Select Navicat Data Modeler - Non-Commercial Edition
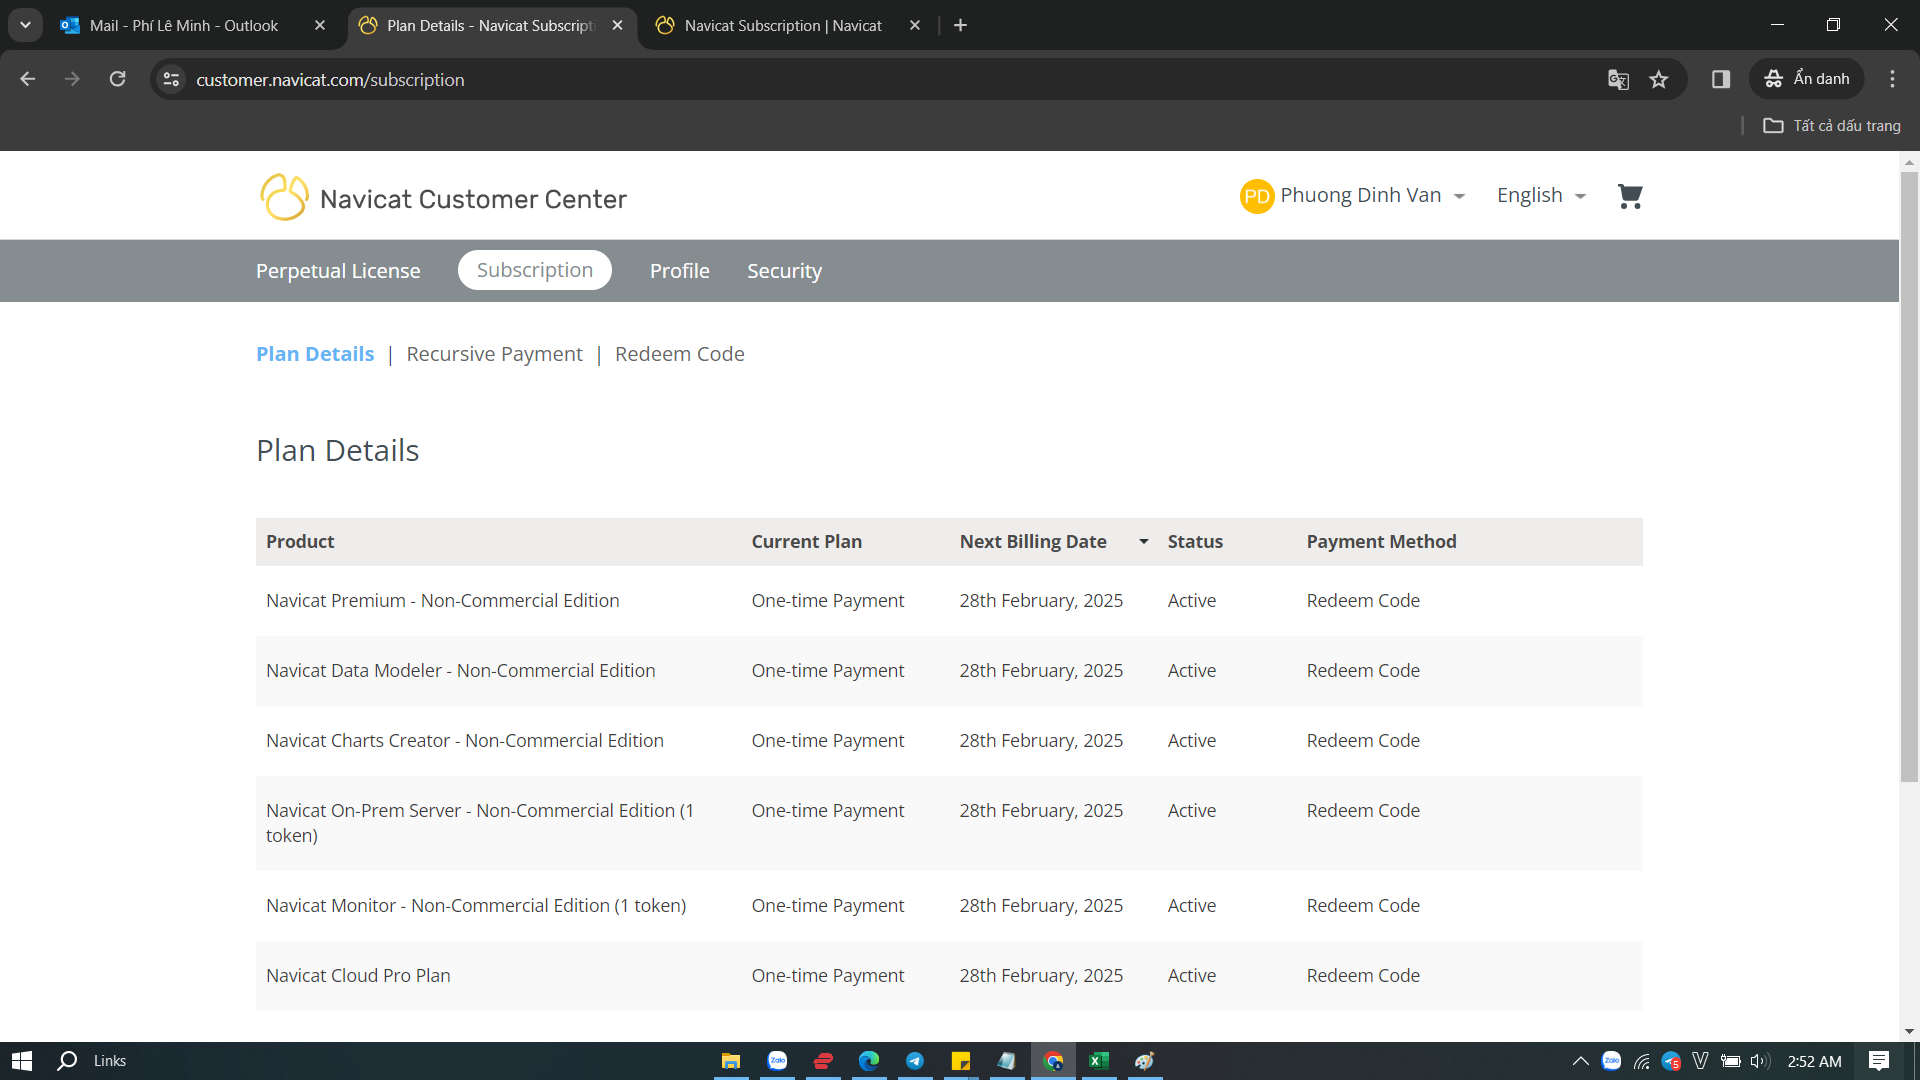The height and width of the screenshot is (1080, 1920). (949, 671)
